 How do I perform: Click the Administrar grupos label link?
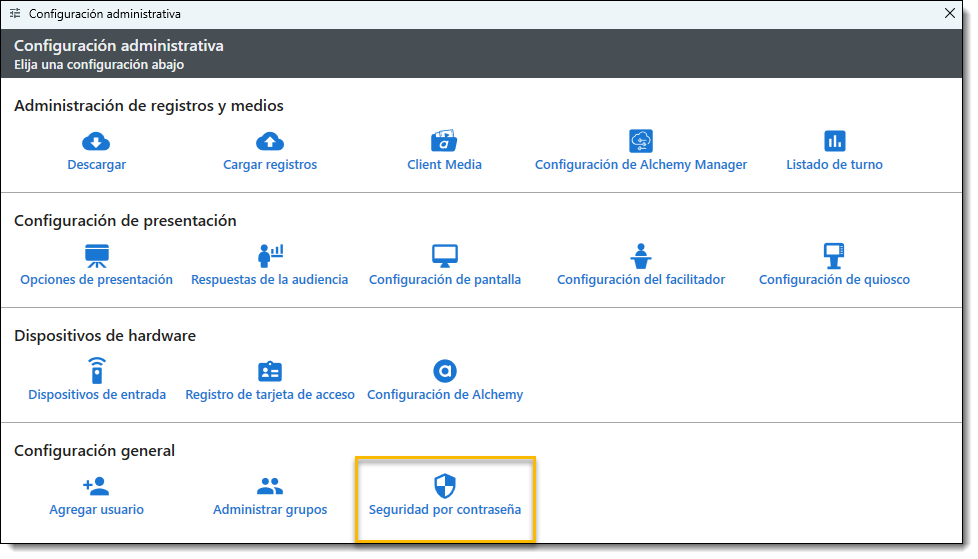click(270, 510)
